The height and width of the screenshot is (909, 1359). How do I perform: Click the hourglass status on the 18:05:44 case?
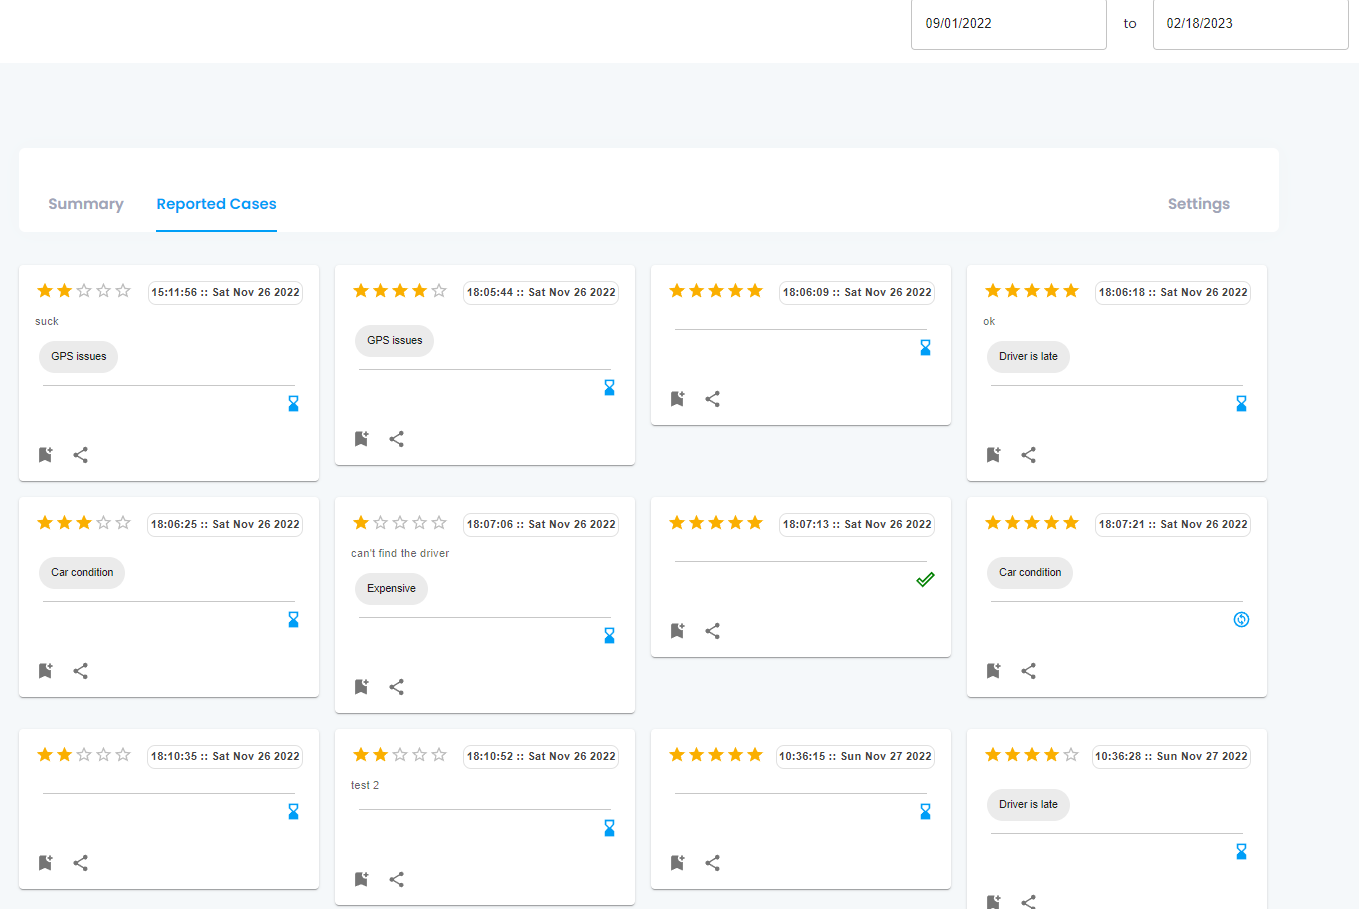click(x=609, y=388)
